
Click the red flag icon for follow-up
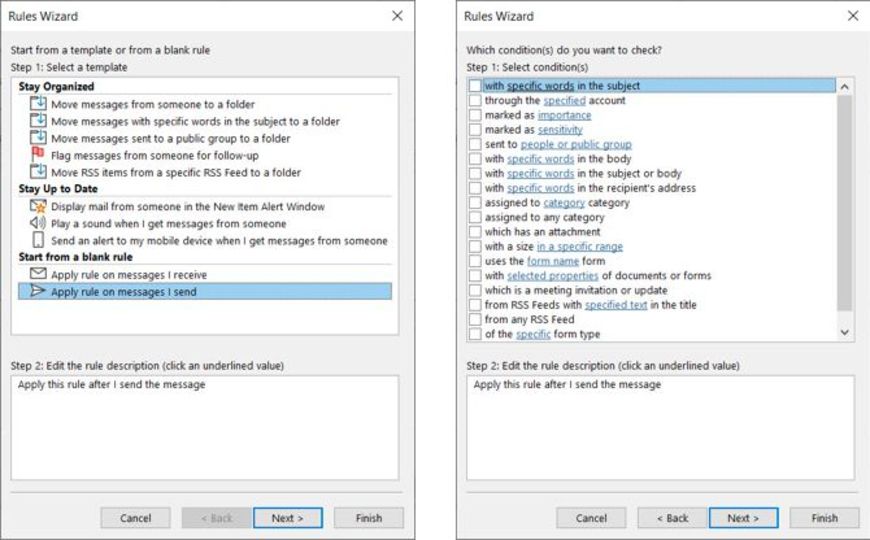click(38, 154)
